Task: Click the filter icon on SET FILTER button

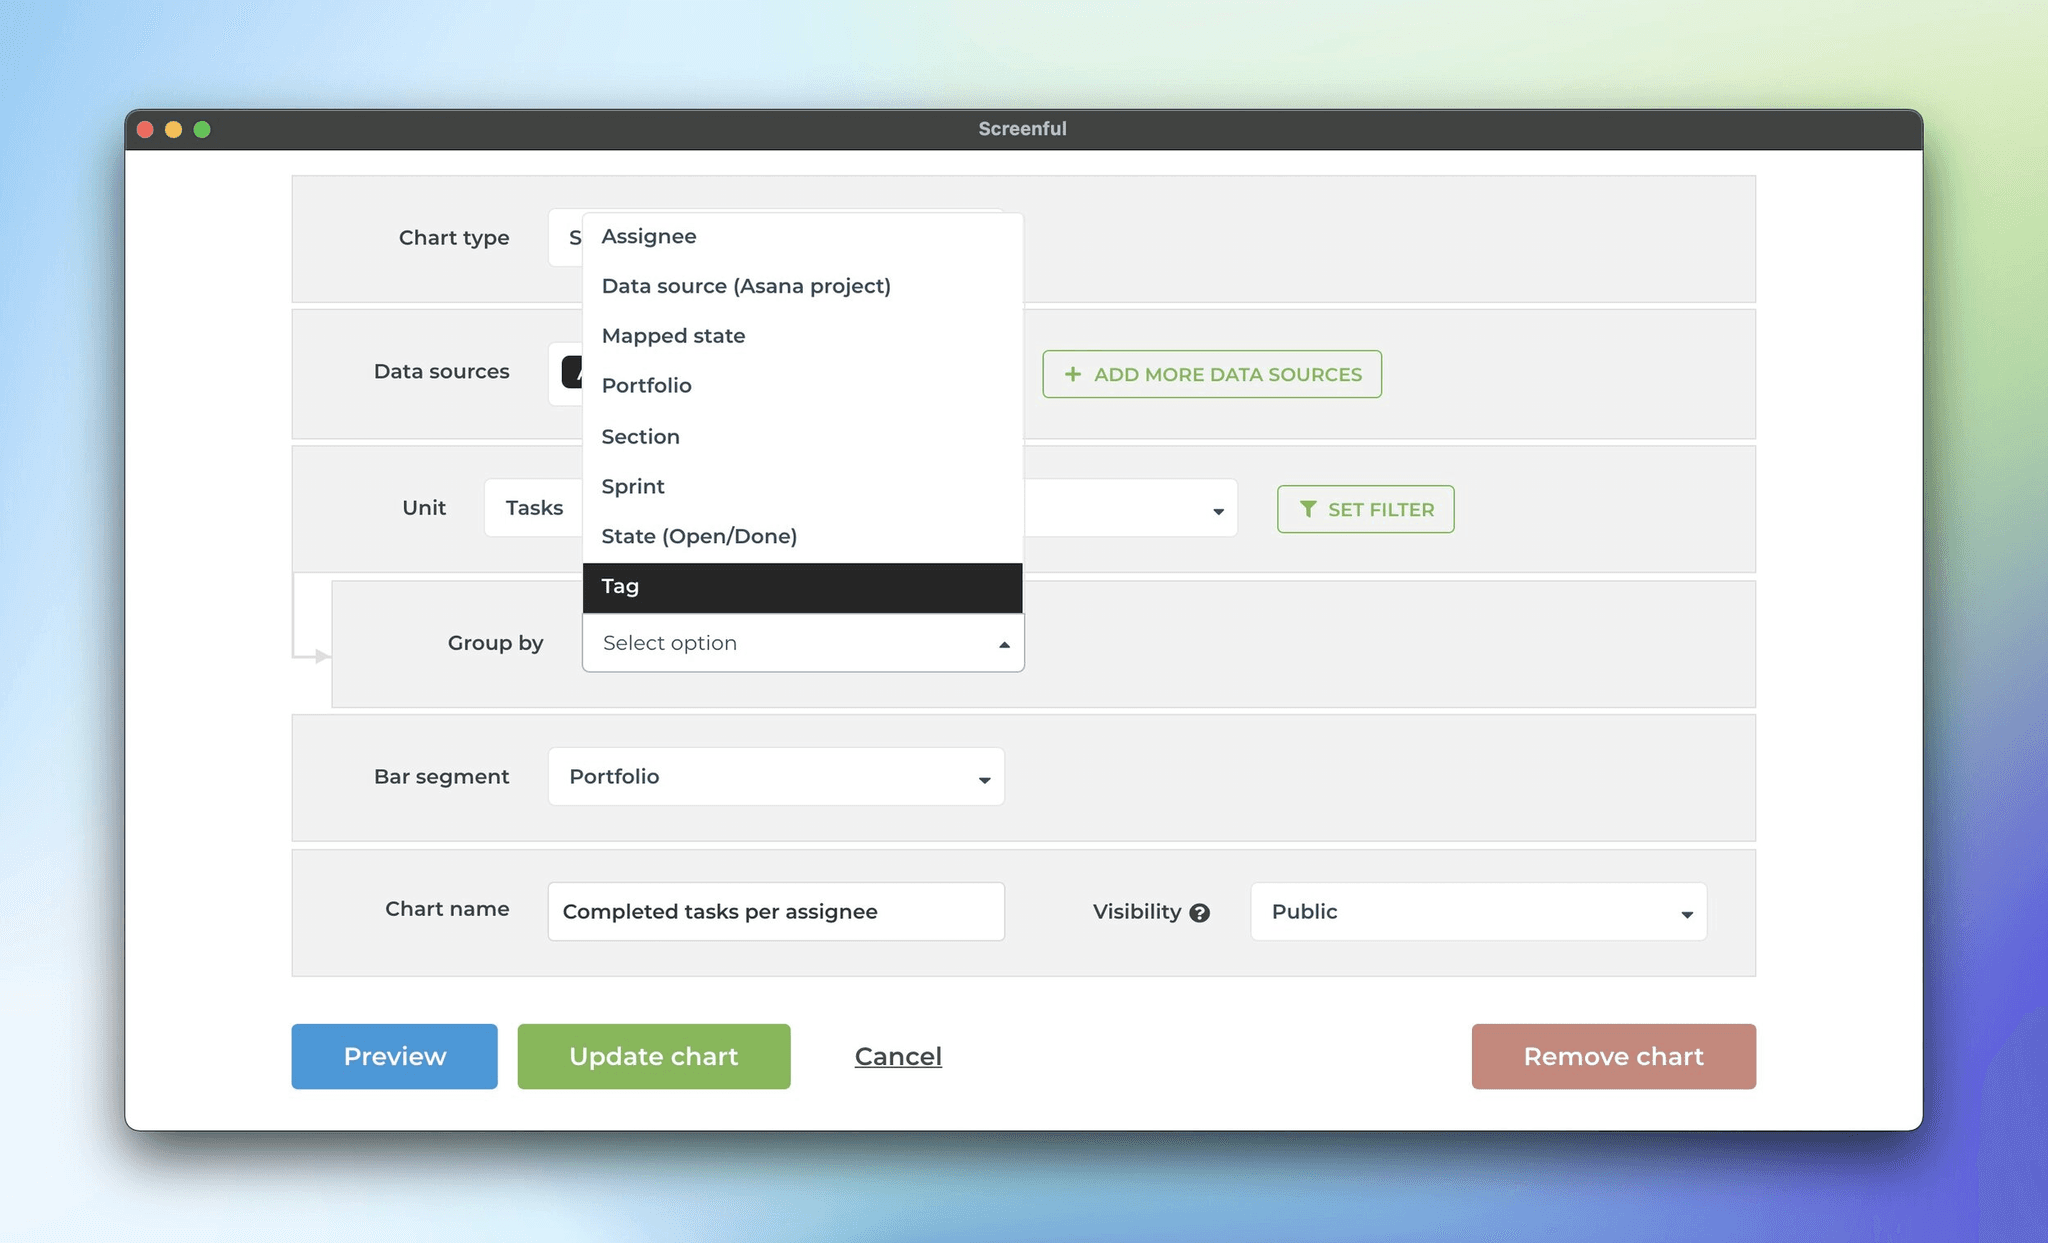Action: tap(1308, 509)
